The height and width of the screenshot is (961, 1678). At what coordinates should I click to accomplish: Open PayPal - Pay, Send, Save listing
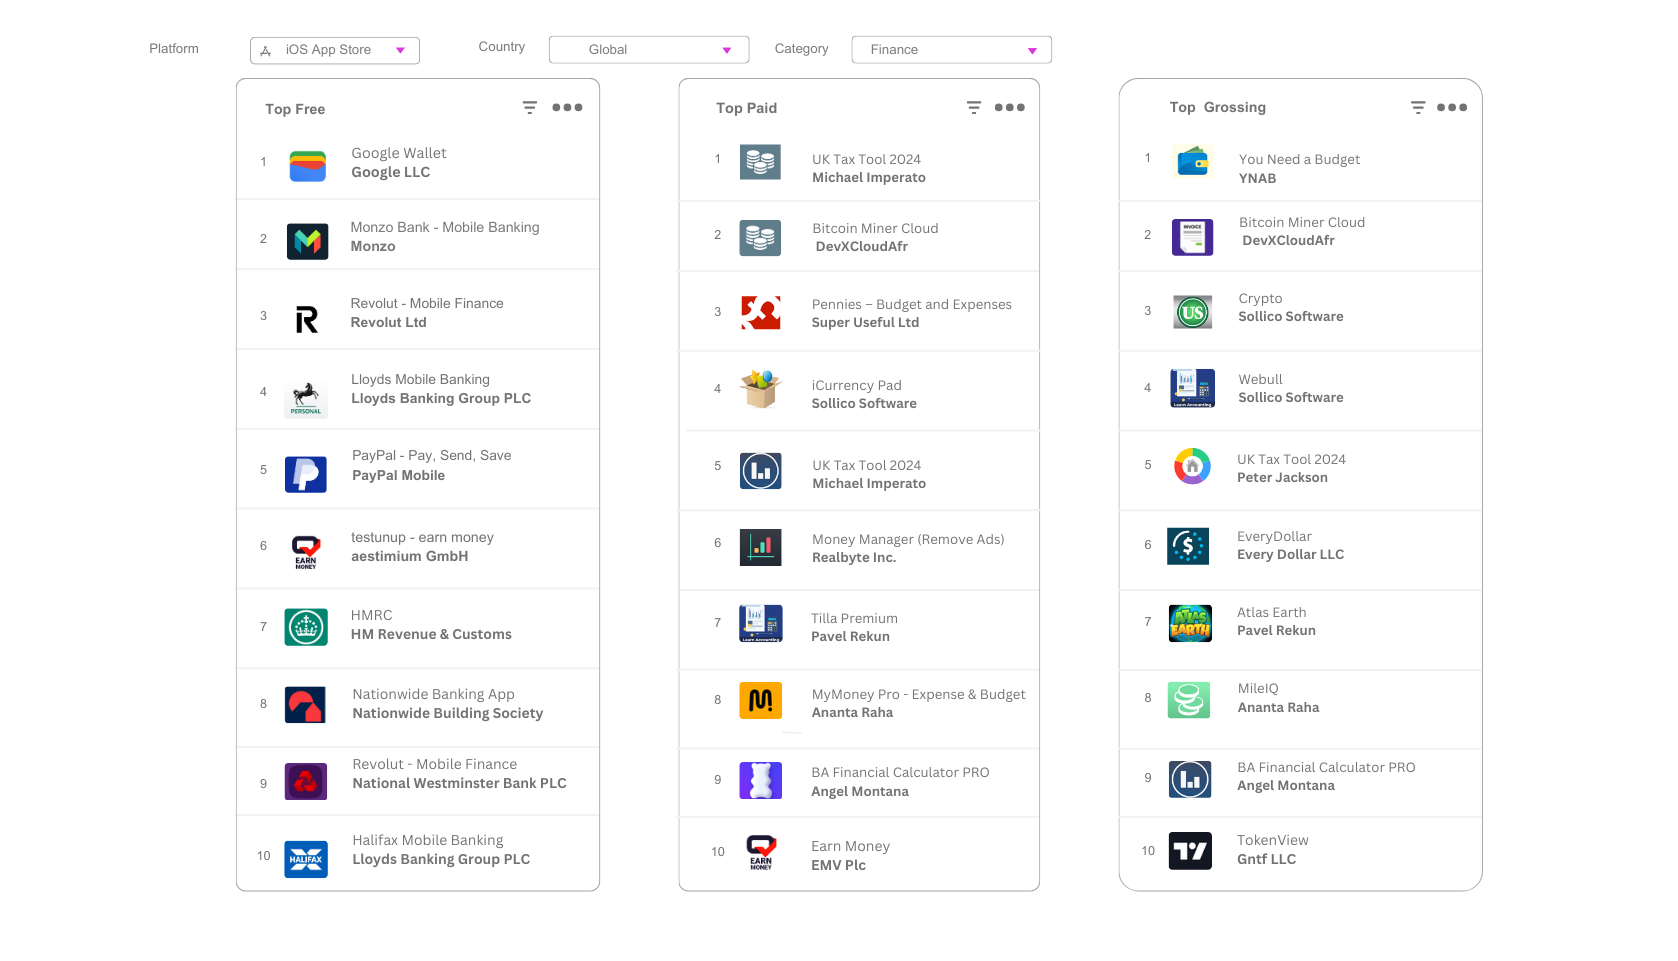tap(432, 455)
